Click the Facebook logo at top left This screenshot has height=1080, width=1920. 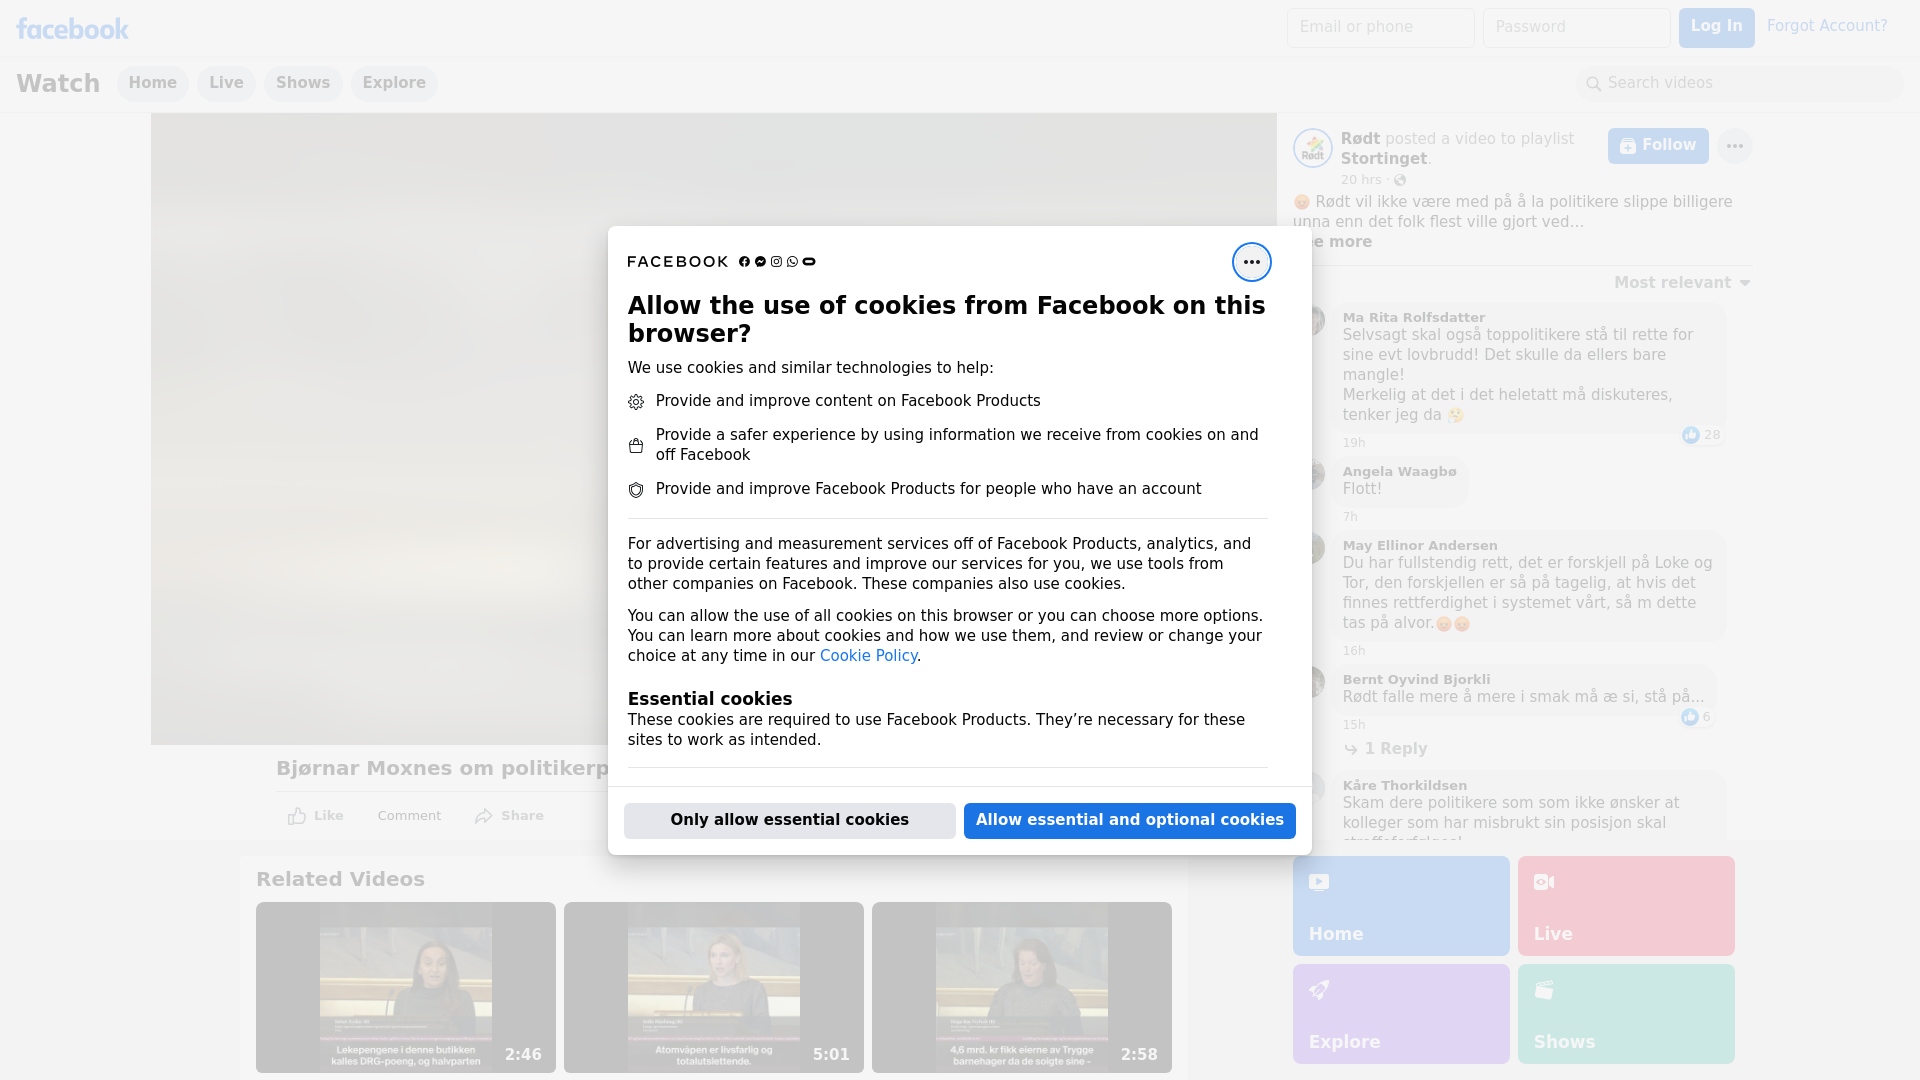(x=72, y=29)
